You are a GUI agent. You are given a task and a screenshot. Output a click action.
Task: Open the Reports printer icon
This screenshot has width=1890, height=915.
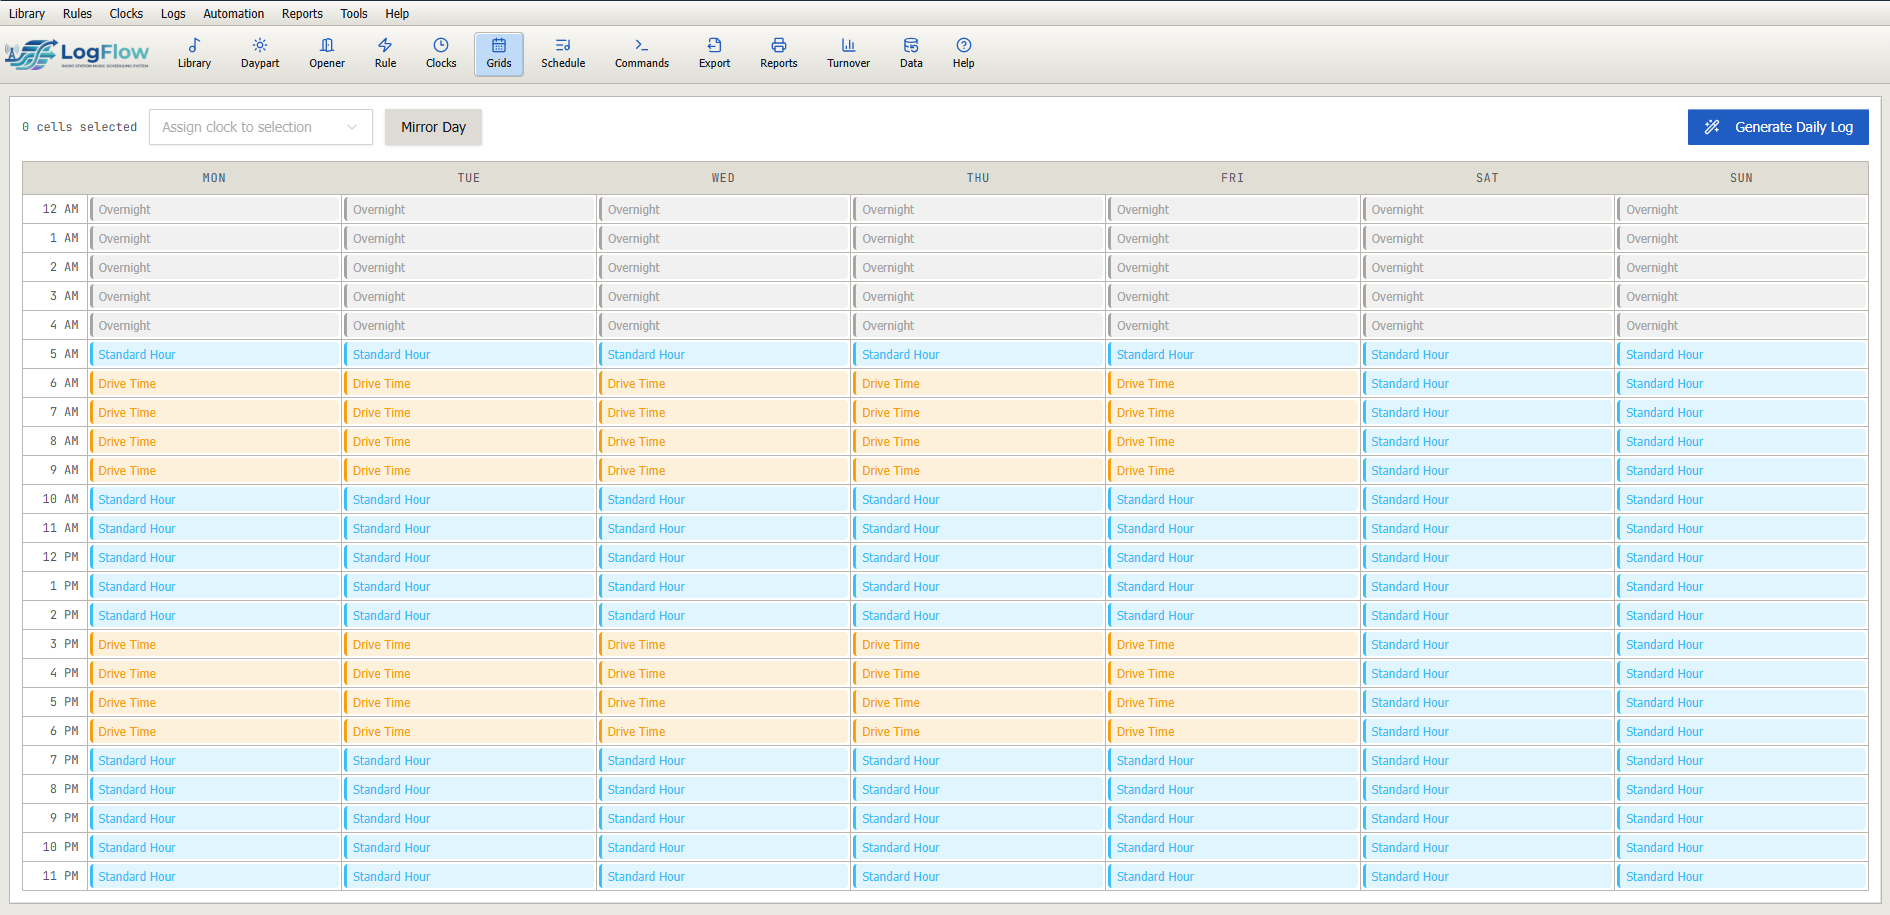tap(779, 54)
